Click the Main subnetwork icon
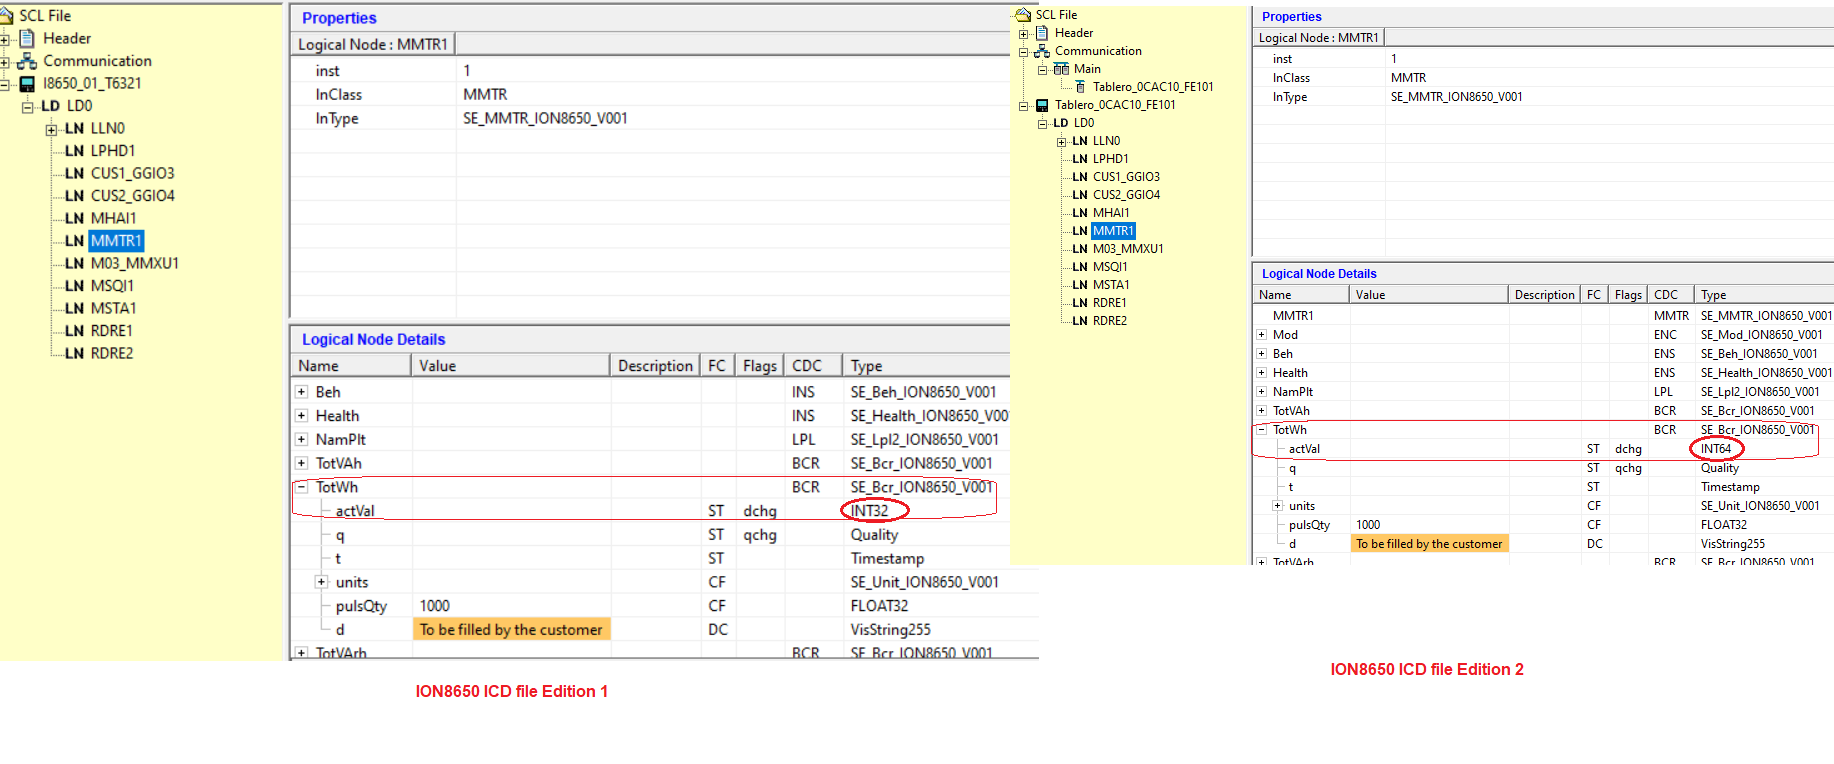 tap(1061, 69)
